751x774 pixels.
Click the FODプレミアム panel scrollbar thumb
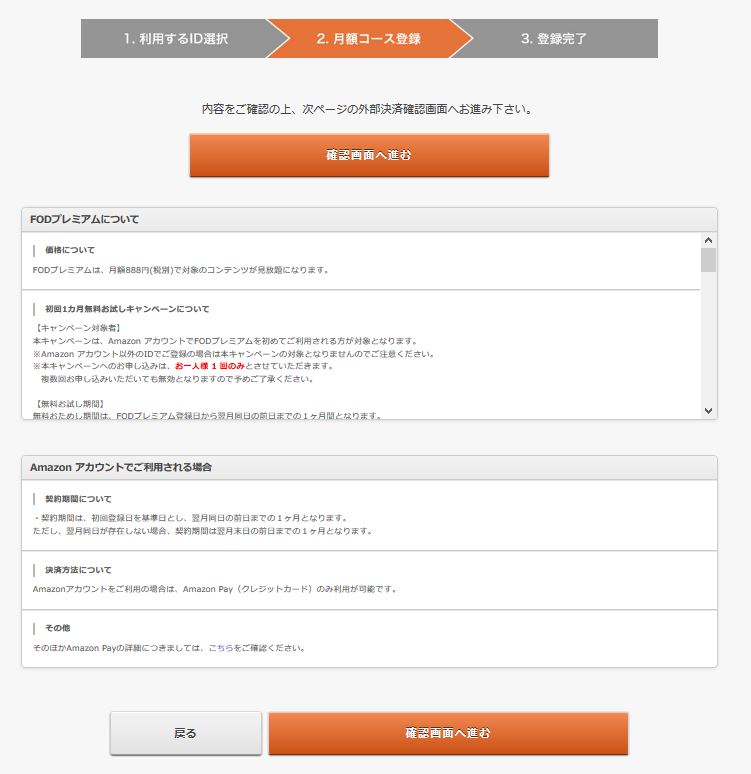pyautogui.click(x=708, y=260)
